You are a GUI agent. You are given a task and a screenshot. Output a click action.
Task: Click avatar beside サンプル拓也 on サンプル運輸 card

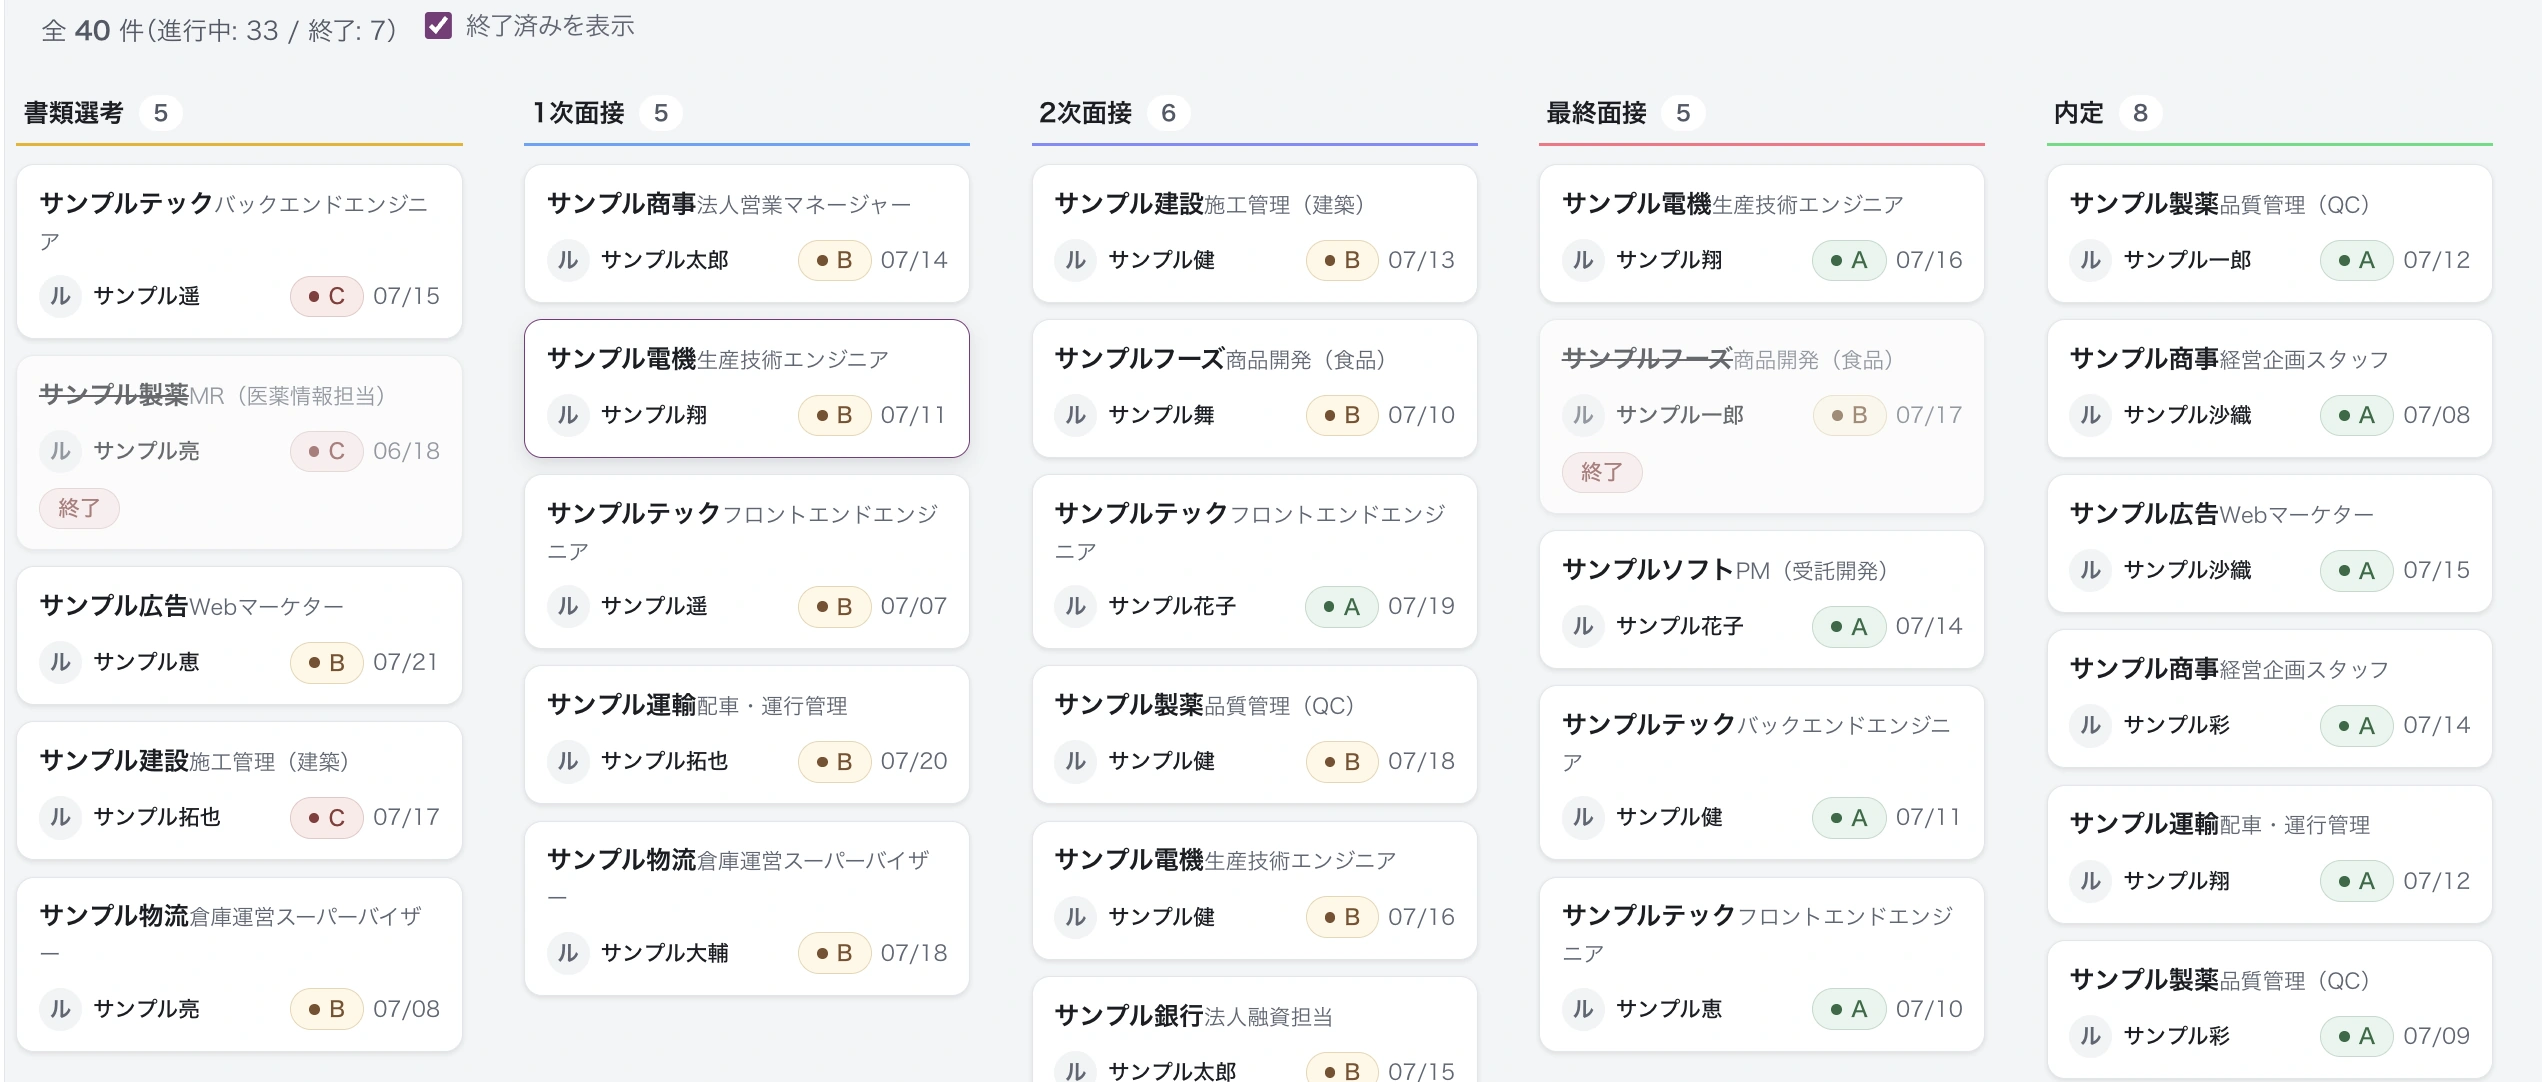point(568,761)
